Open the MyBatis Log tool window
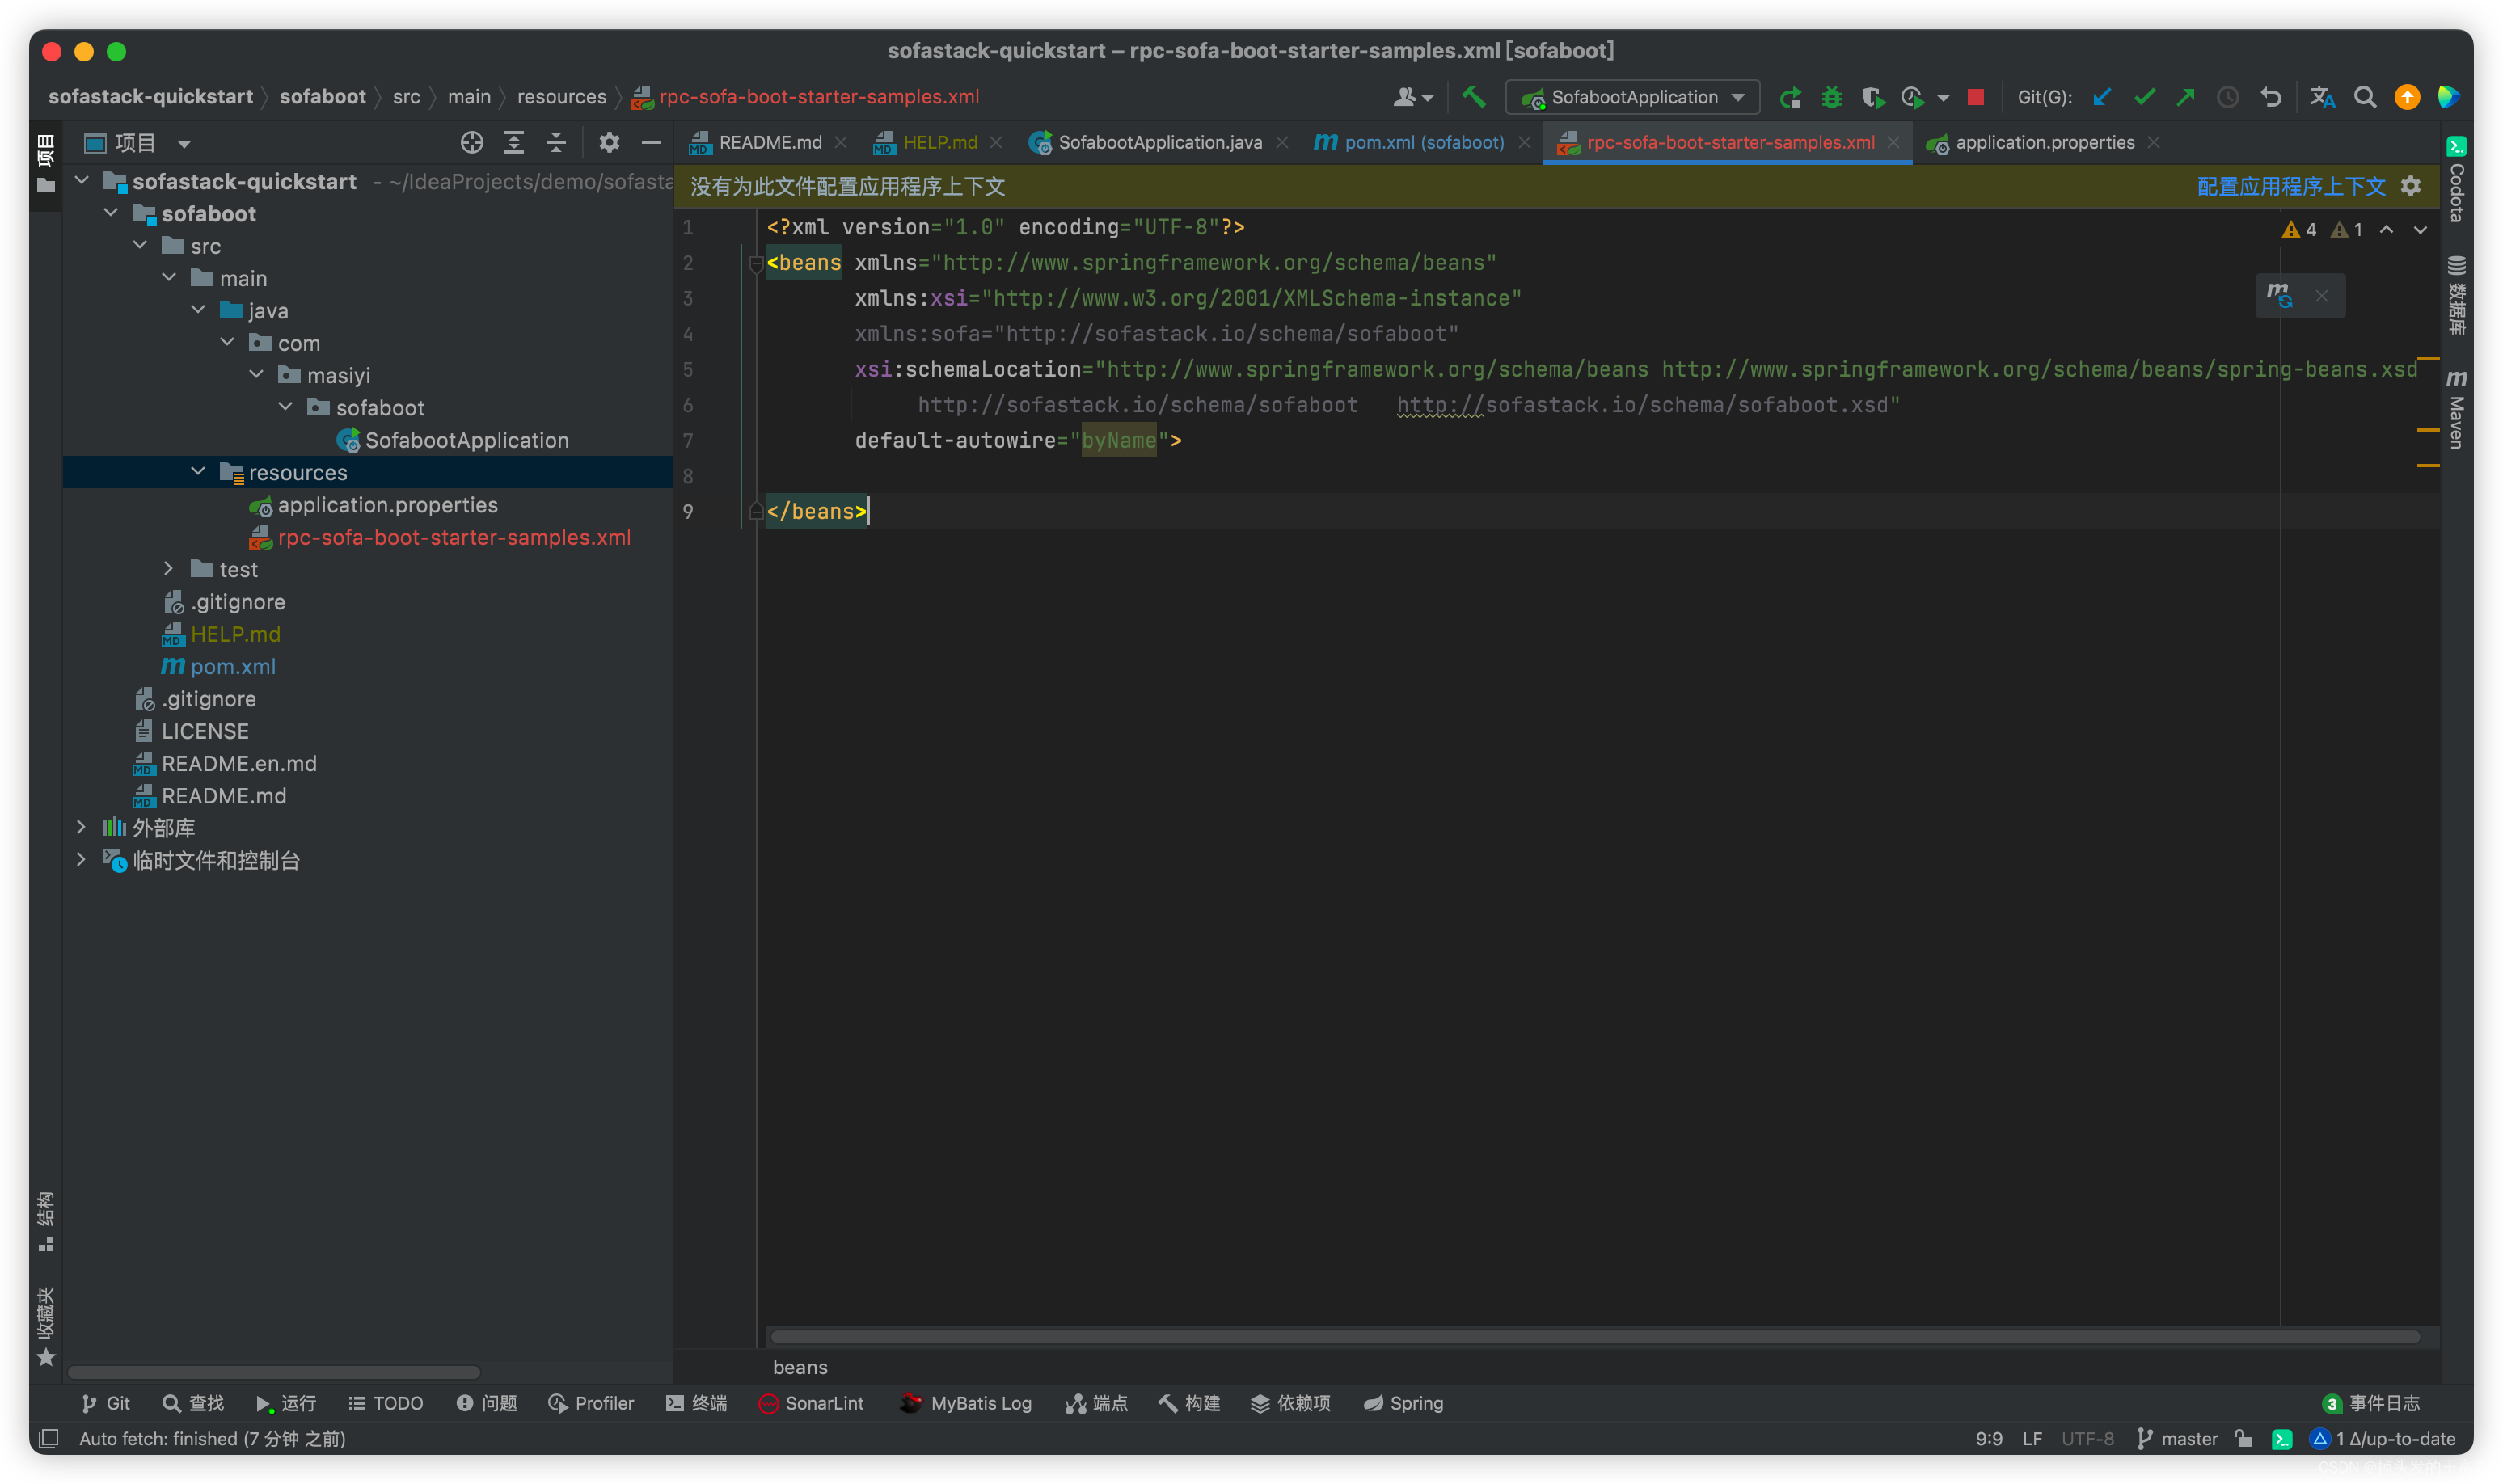This screenshot has height=1484, width=2503. 966,1403
